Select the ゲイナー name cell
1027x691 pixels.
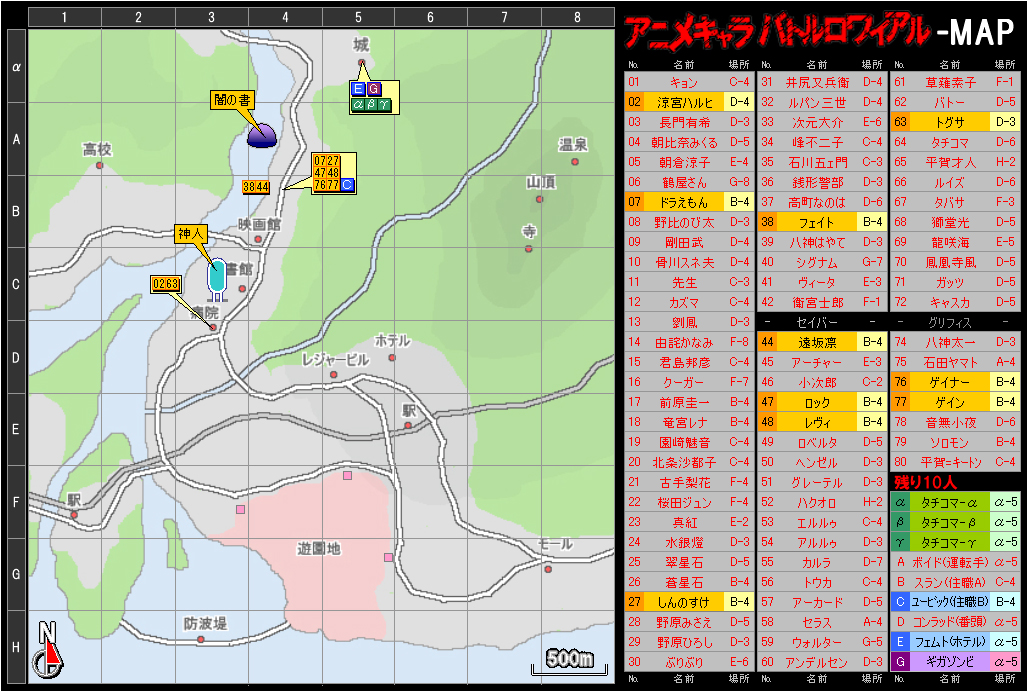[x=950, y=382]
